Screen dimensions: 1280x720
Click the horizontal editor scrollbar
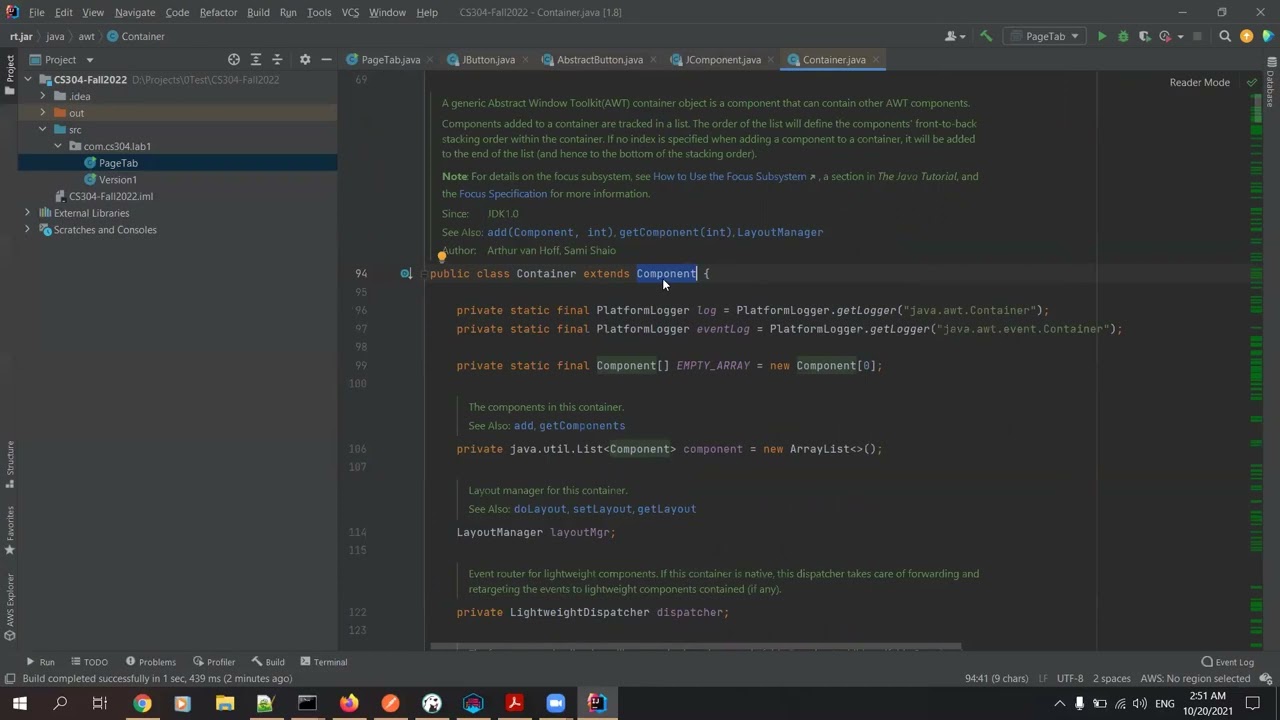[695, 647]
